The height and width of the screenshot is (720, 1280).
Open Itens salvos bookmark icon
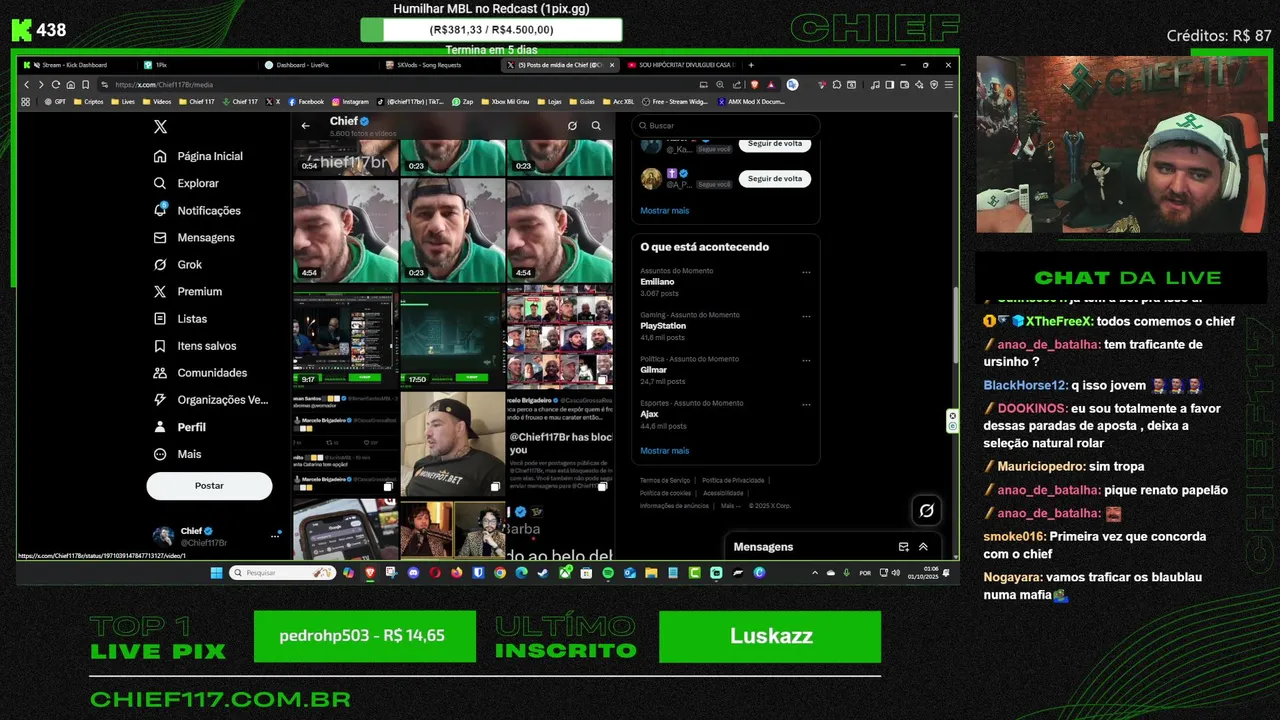pos(160,345)
